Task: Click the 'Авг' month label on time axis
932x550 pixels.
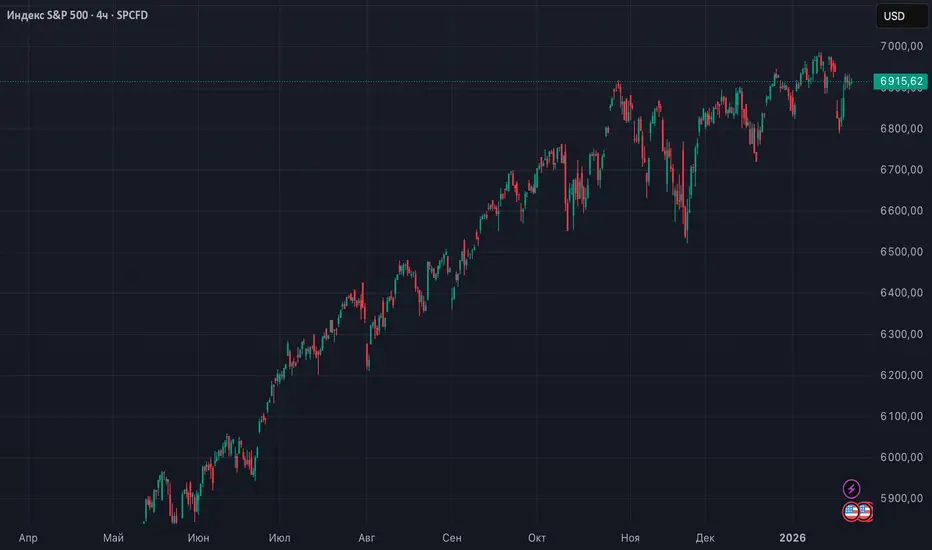Action: click(x=366, y=538)
